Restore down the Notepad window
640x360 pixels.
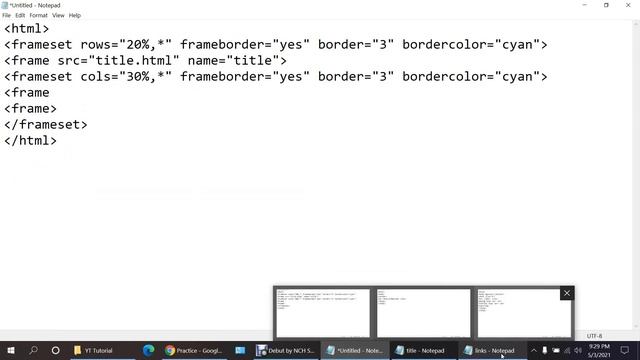coord(606,5)
